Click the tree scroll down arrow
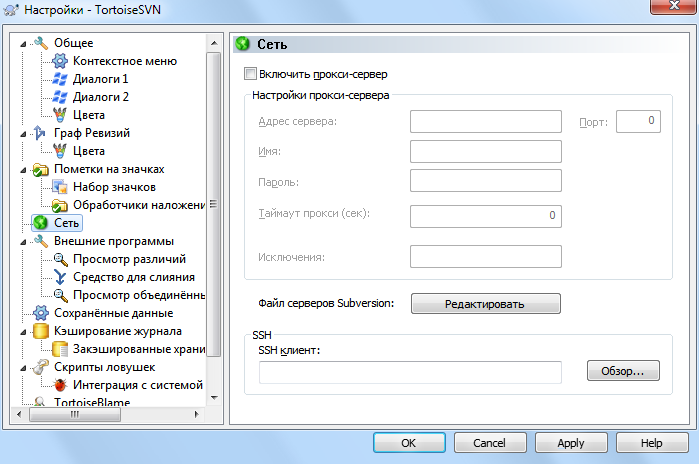Viewport: 699px width, 464px height. [214, 398]
